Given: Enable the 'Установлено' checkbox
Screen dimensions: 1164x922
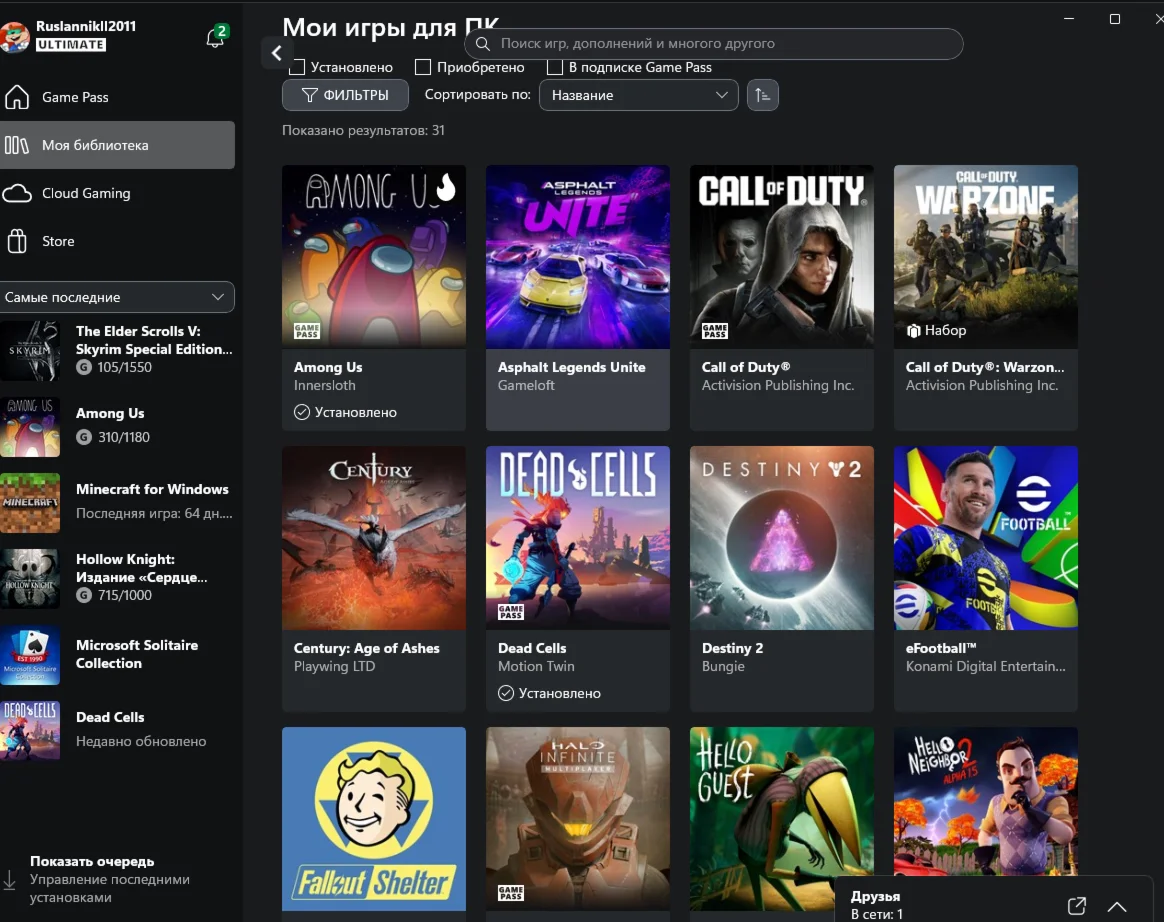Looking at the screenshot, I should (x=297, y=68).
